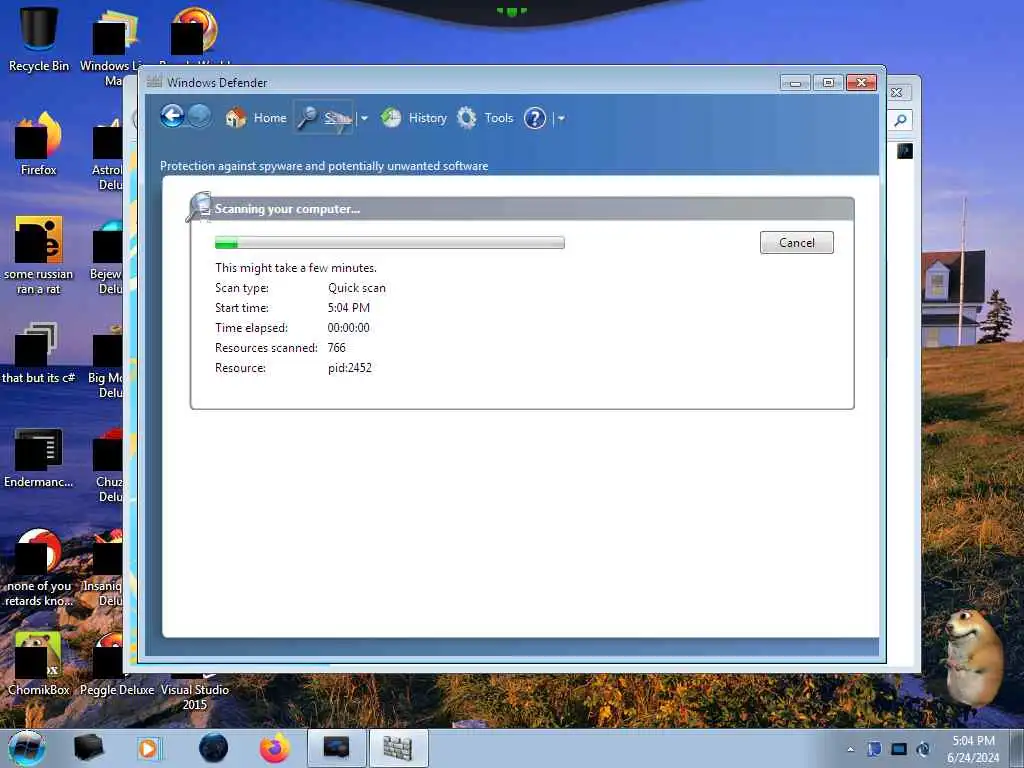Launch Windows Media Player from taskbar
The width and height of the screenshot is (1024, 768).
click(x=149, y=748)
